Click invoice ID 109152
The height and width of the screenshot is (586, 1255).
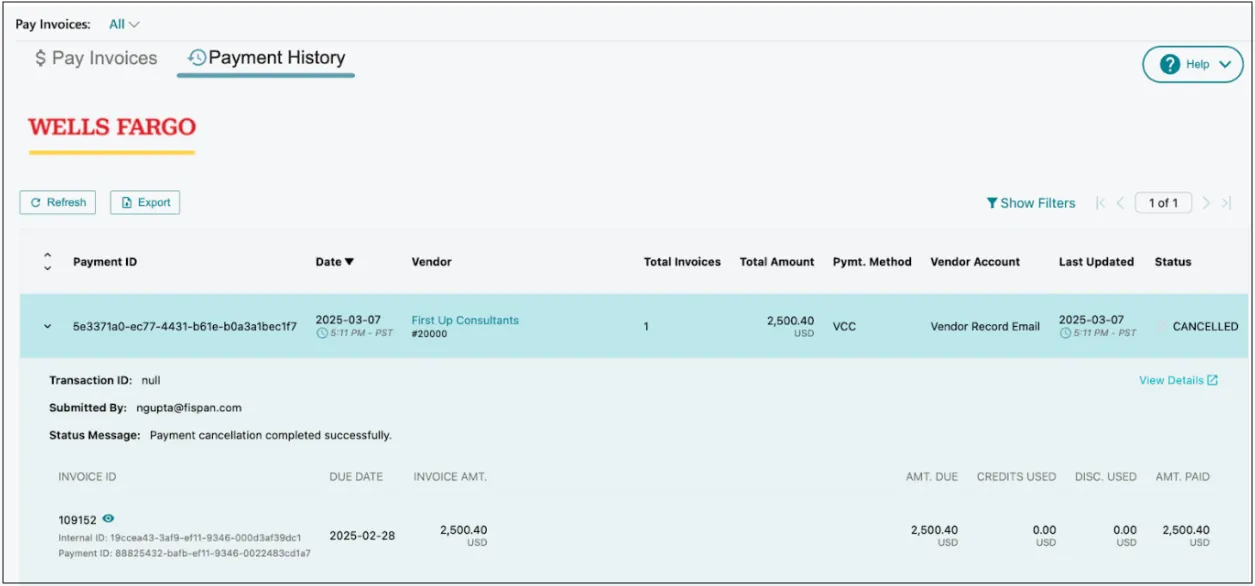(77, 520)
